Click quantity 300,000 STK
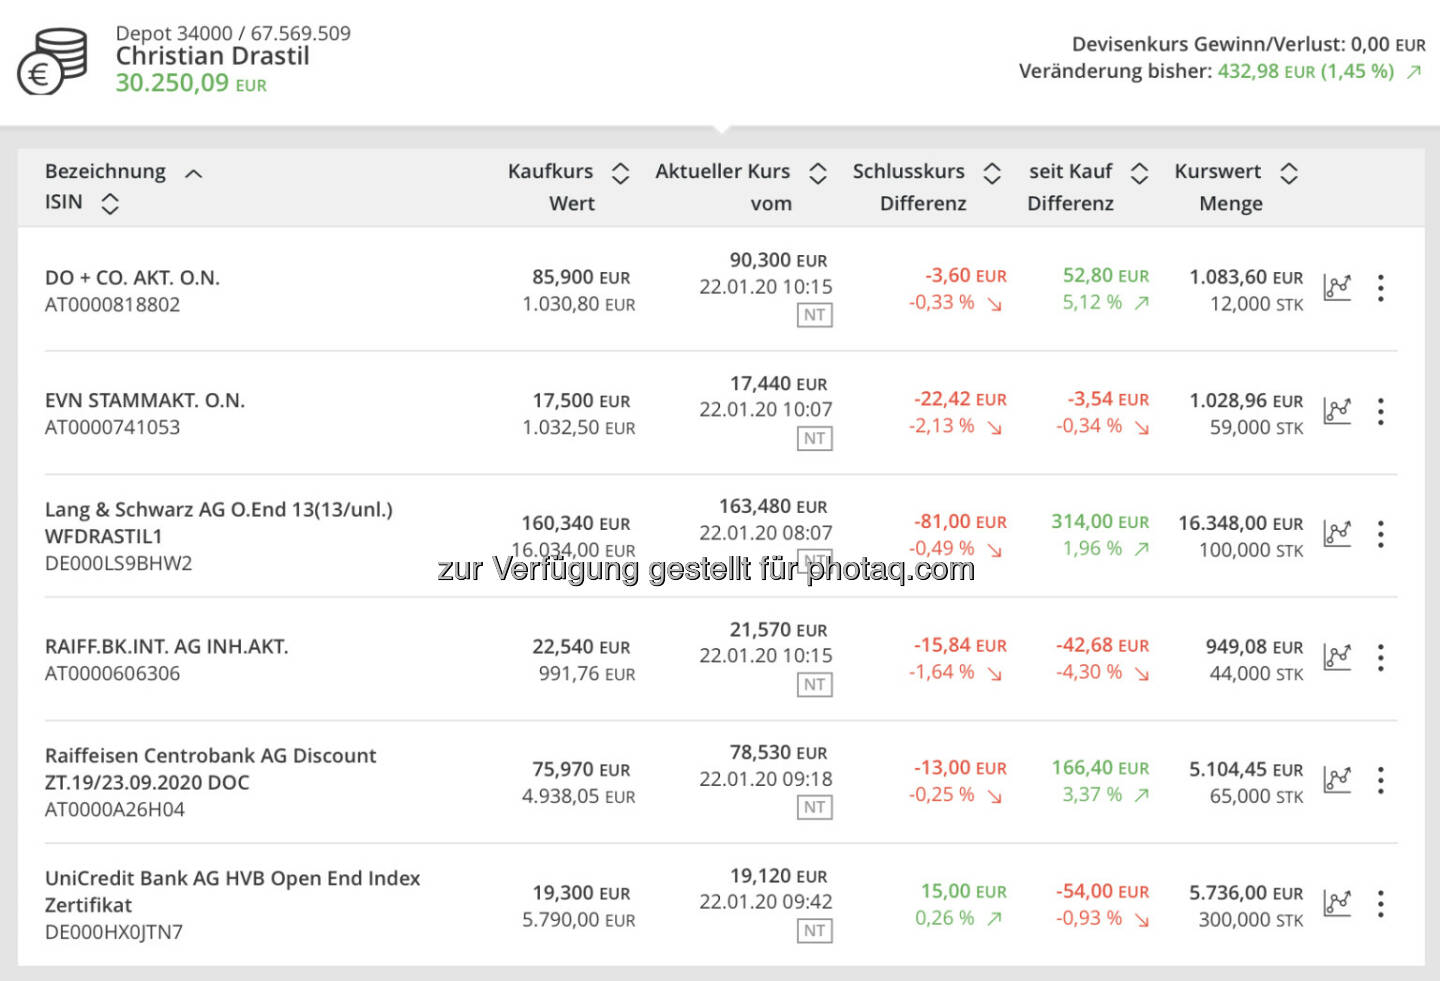 pos(1251,920)
